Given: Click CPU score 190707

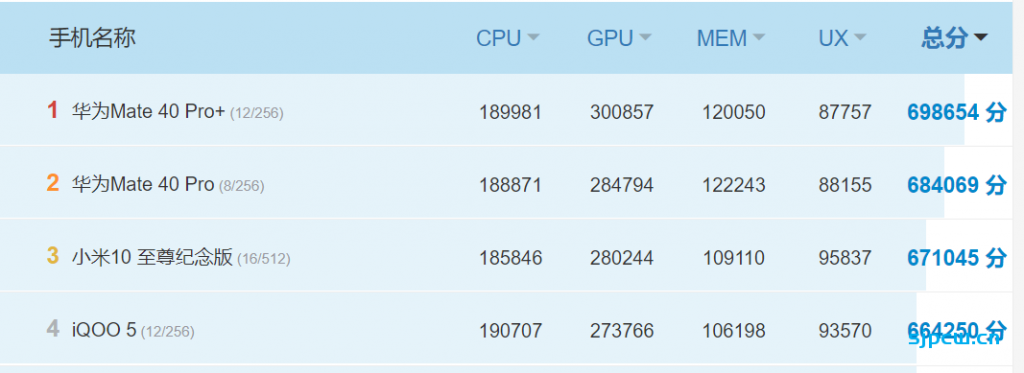Looking at the screenshot, I should [511, 331].
